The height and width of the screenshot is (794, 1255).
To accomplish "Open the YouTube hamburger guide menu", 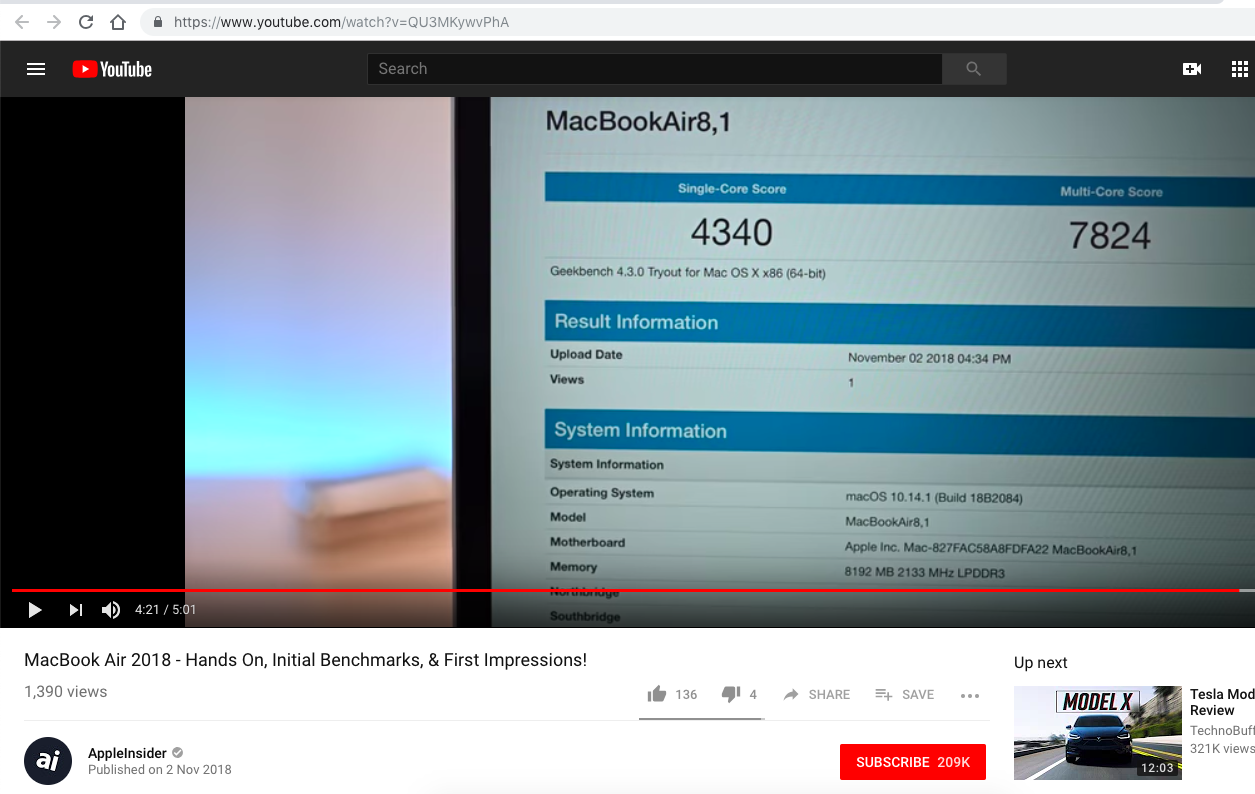I will coord(36,69).
